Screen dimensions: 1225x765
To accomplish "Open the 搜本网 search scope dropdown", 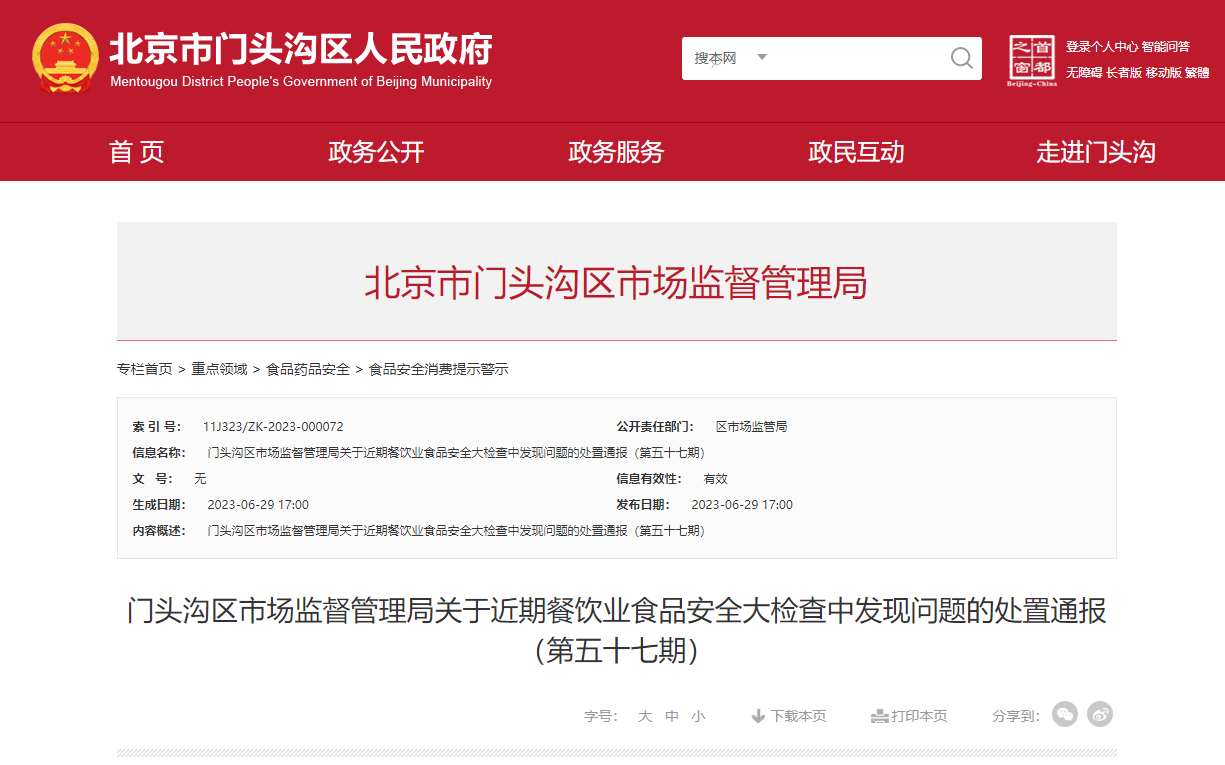I will [730, 58].
